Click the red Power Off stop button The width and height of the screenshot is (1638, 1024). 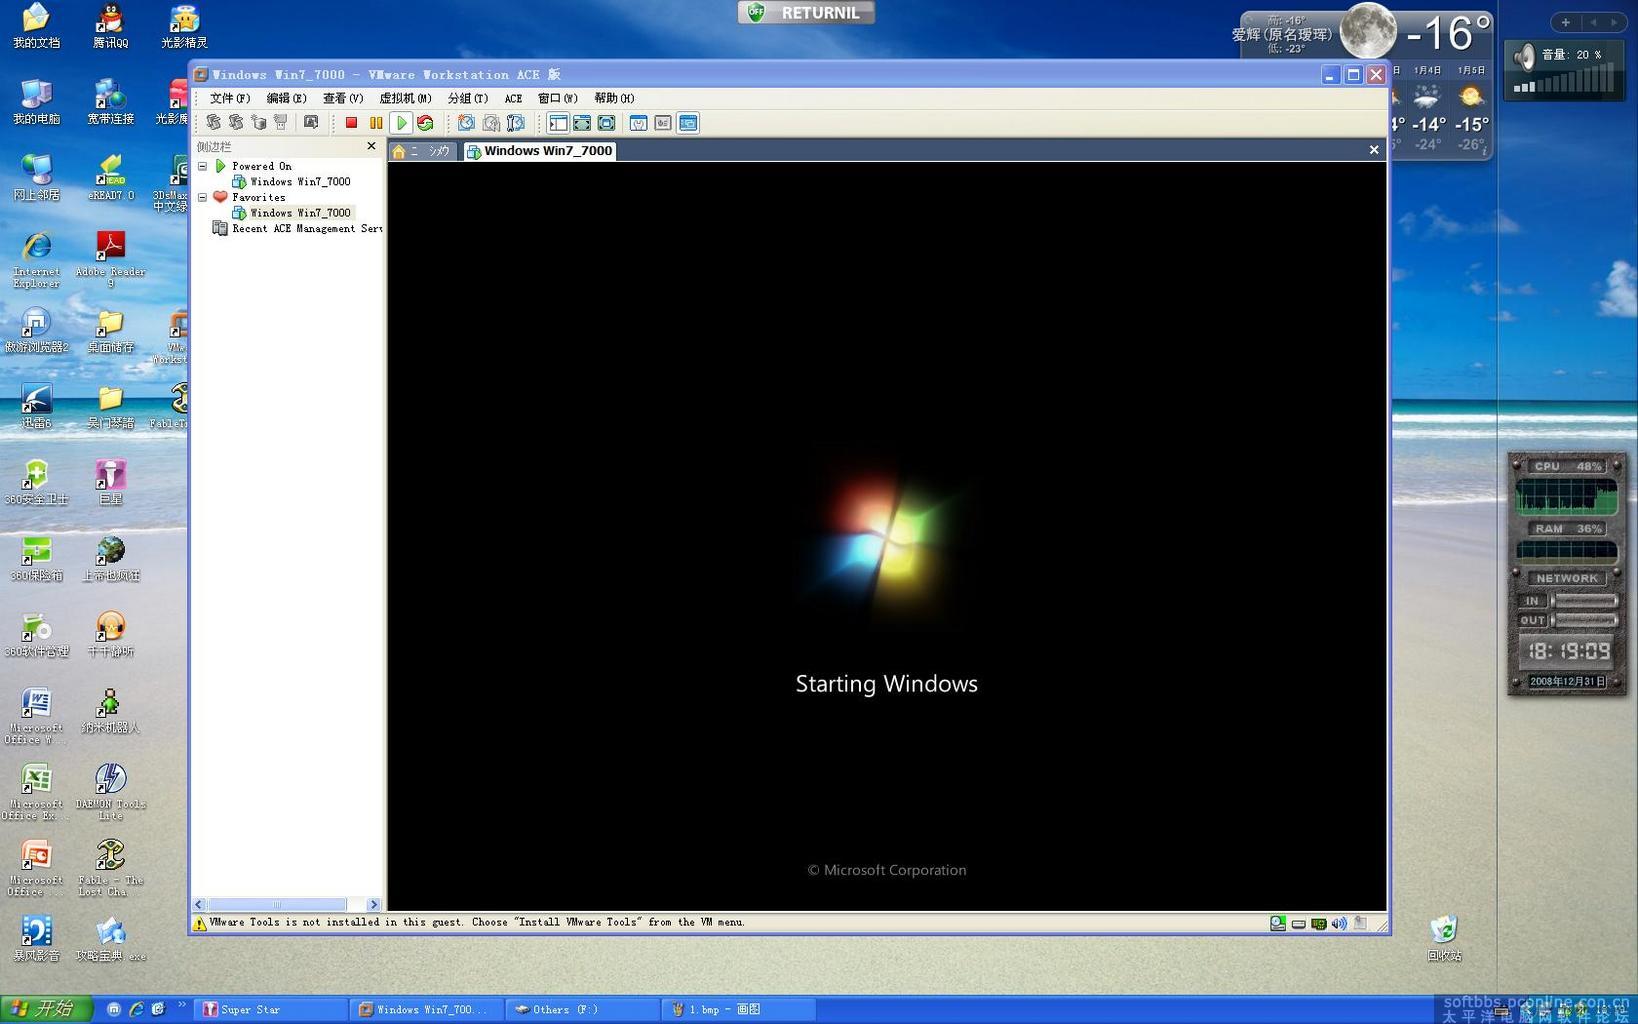[x=351, y=123]
